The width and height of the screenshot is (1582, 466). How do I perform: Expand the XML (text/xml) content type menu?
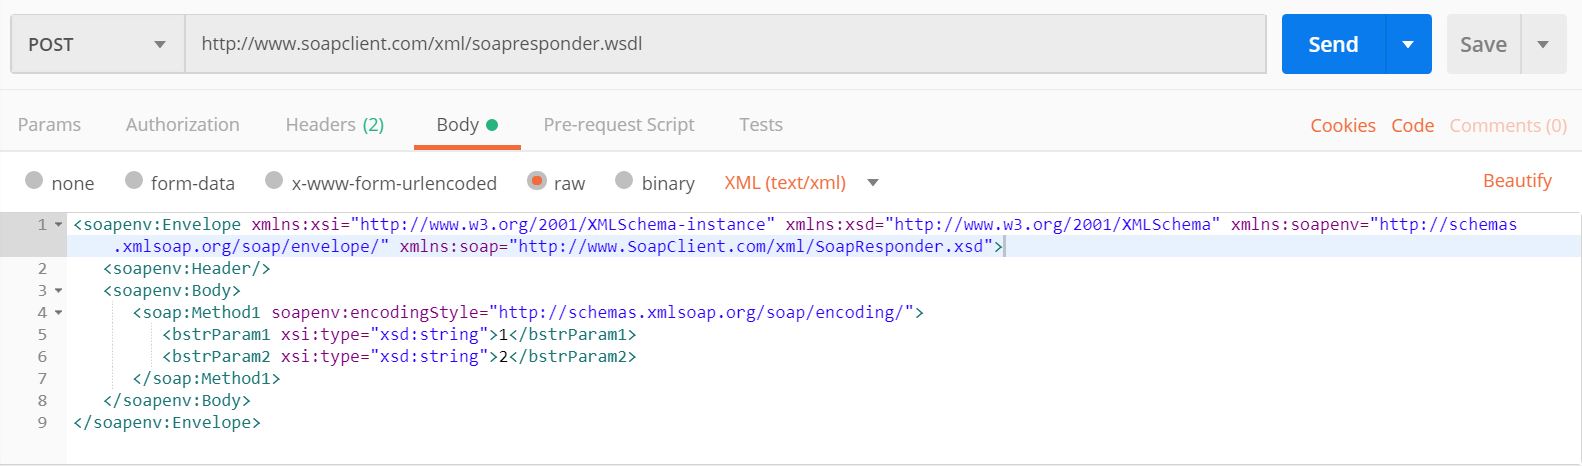click(x=873, y=183)
